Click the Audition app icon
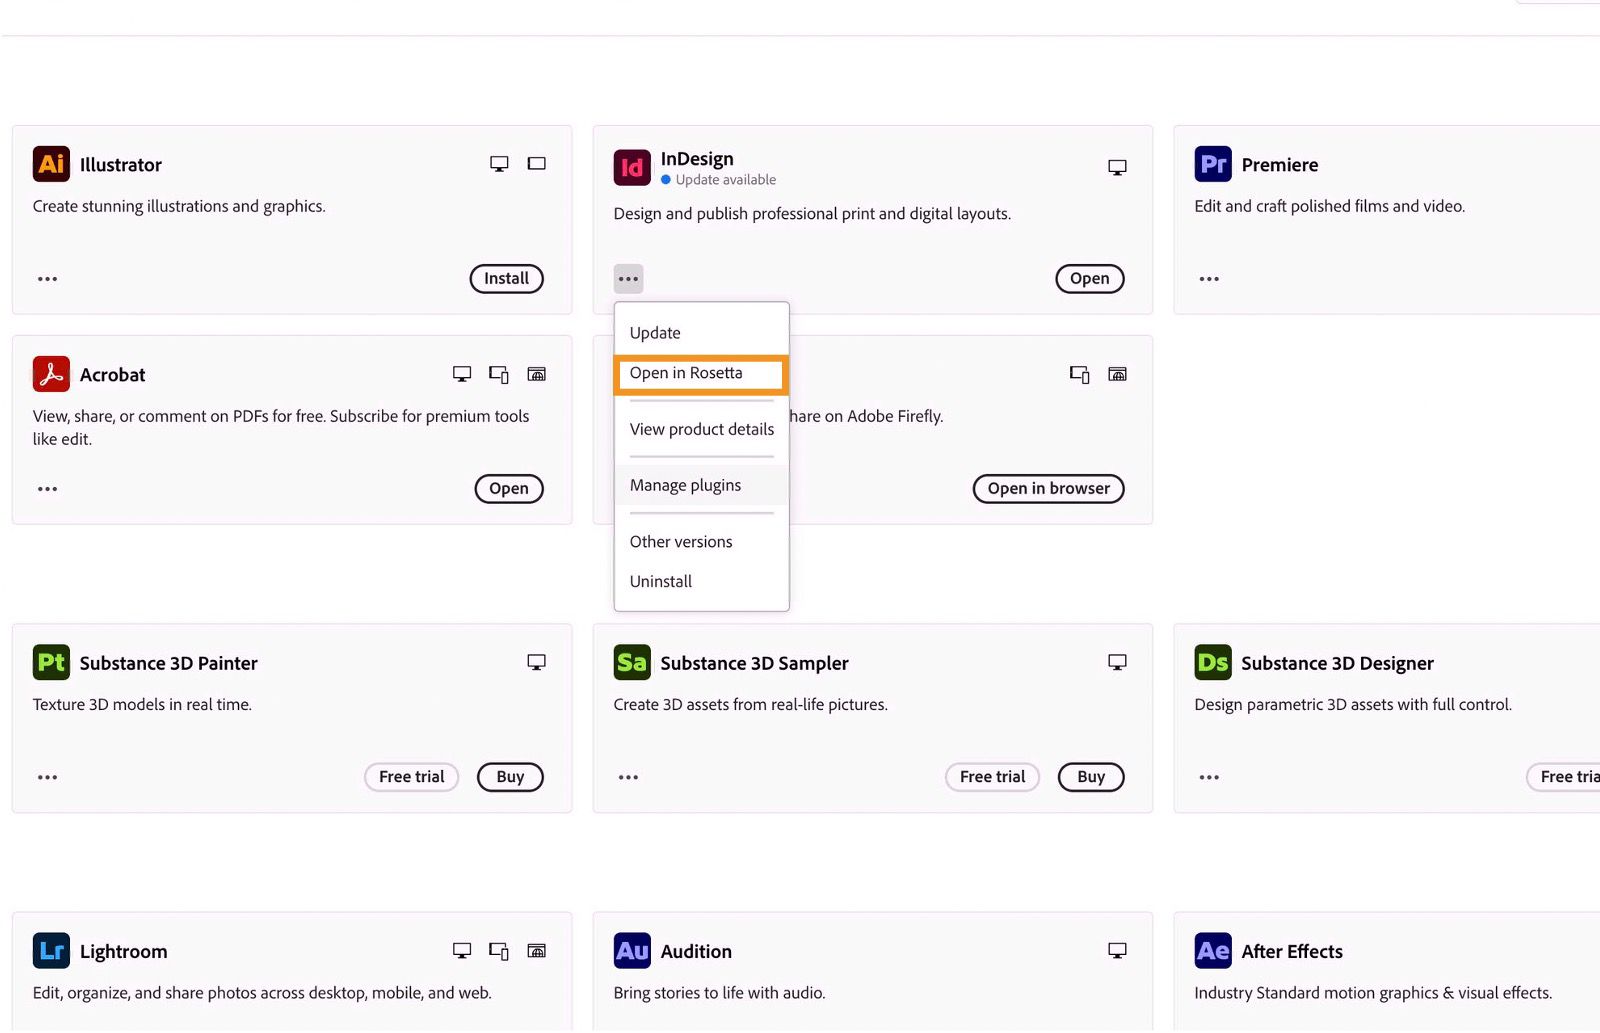The width and height of the screenshot is (1600, 1033). [x=632, y=950]
